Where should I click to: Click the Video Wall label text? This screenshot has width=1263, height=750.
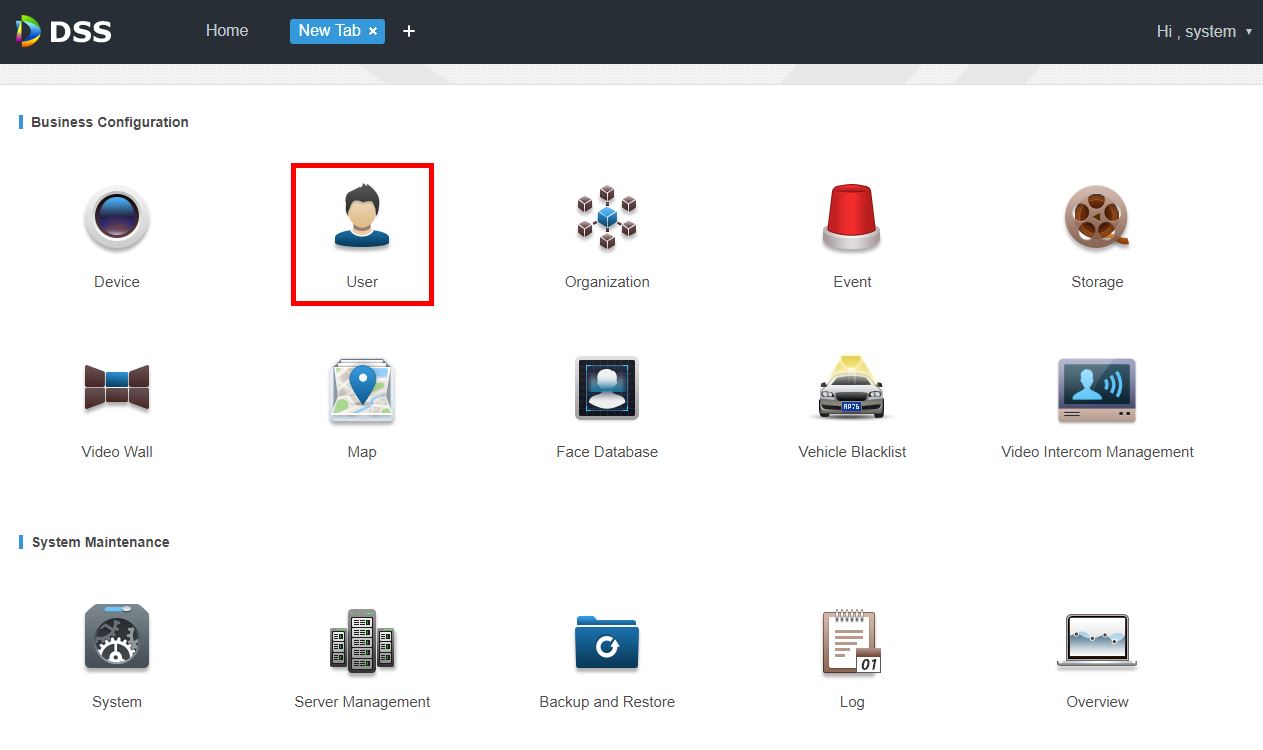(117, 452)
